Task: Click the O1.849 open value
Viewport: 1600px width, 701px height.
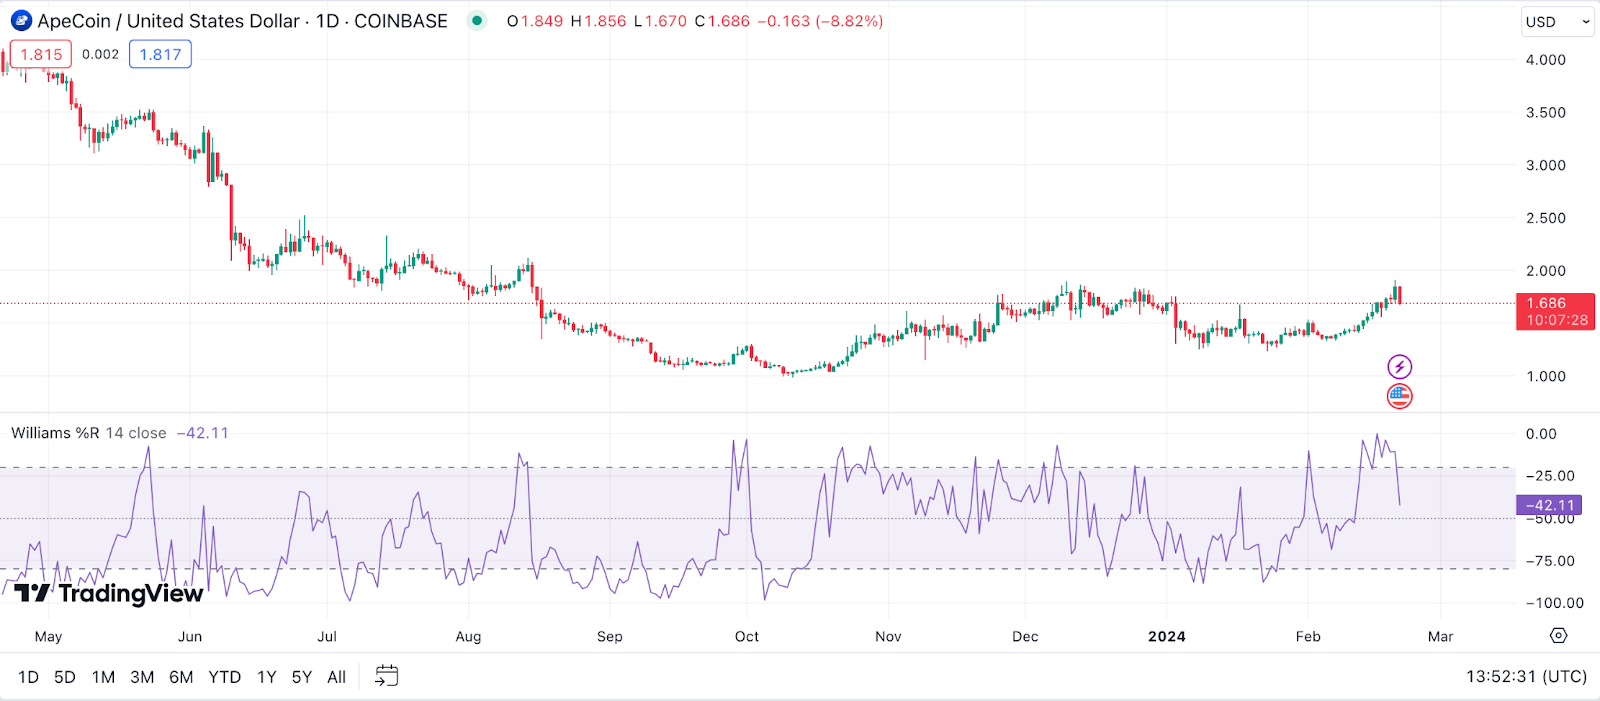Action: coord(535,21)
